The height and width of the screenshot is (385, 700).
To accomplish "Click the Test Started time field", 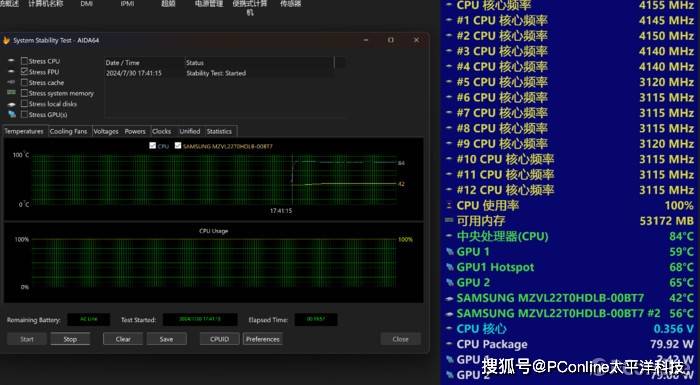I will pyautogui.click(x=200, y=320).
